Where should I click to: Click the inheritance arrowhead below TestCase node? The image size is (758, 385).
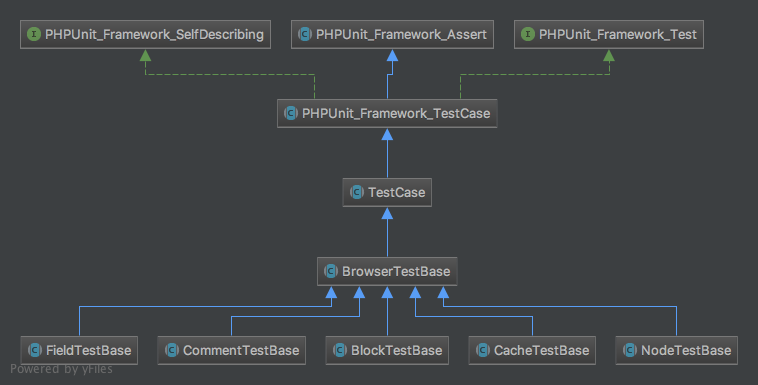387,213
